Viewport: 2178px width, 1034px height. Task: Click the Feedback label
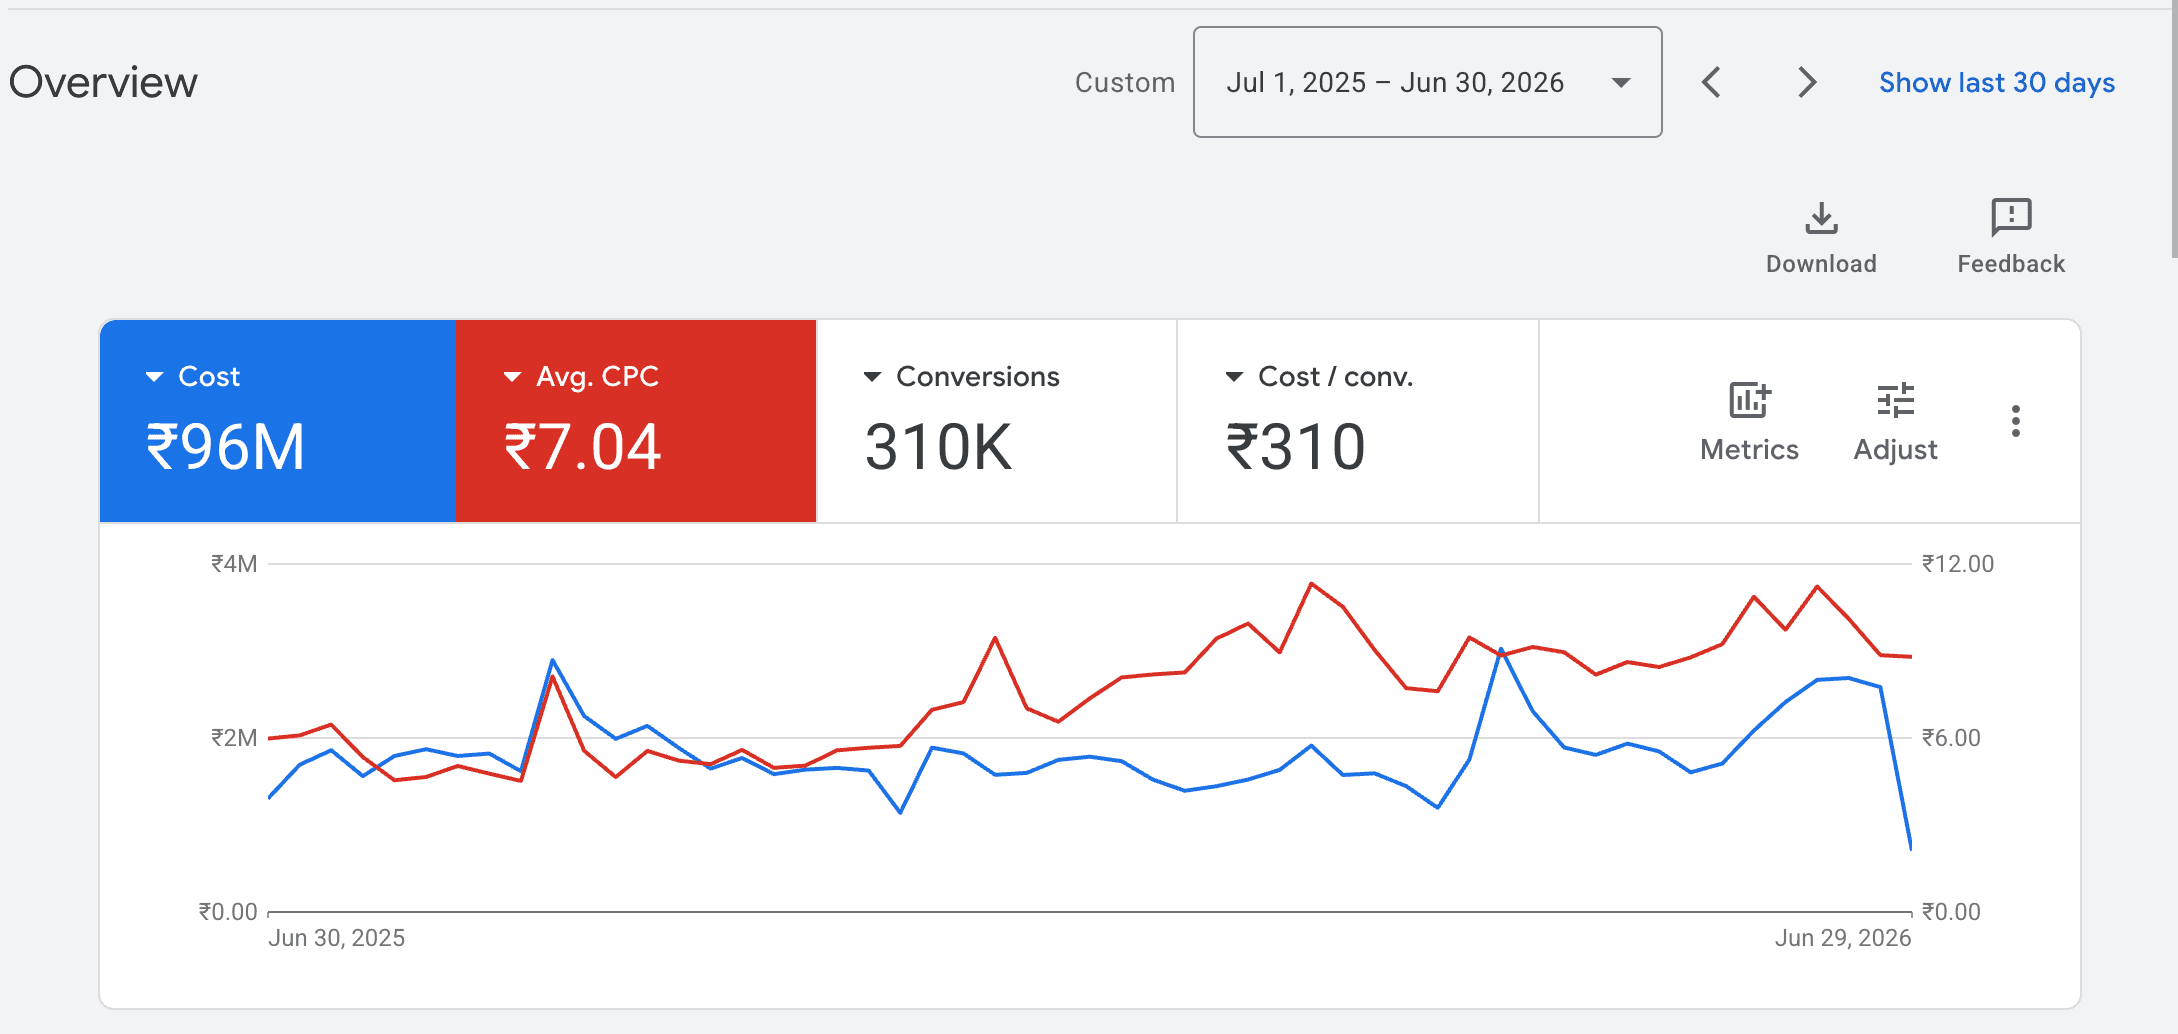click(2011, 264)
